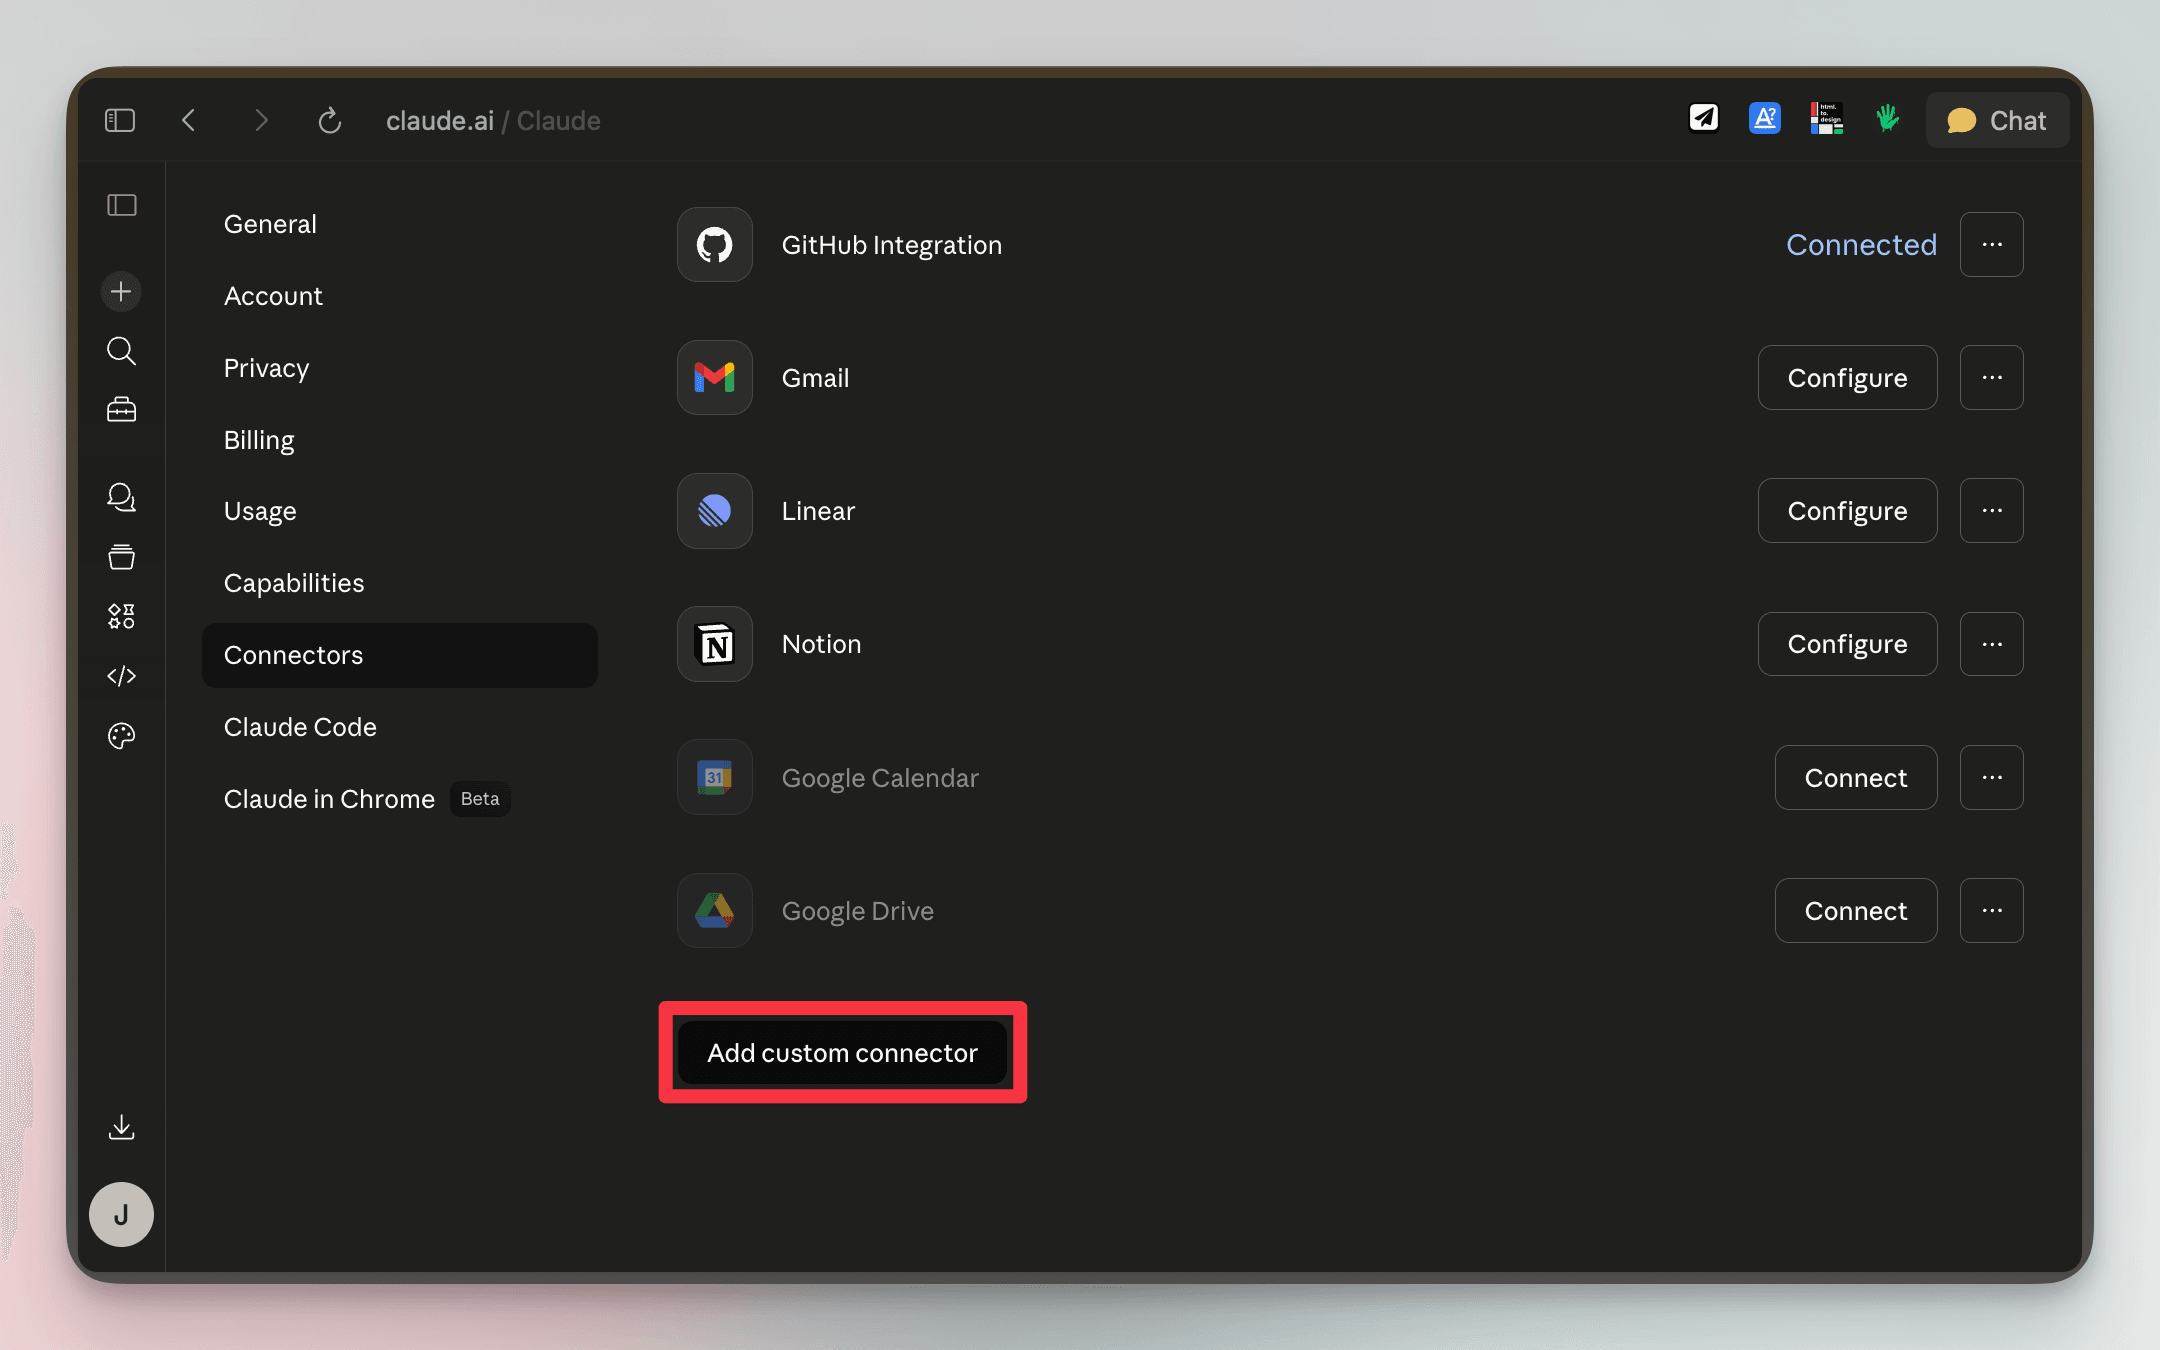The image size is (2160, 1350).
Task: Click the Linear connector name
Action: (x=818, y=511)
